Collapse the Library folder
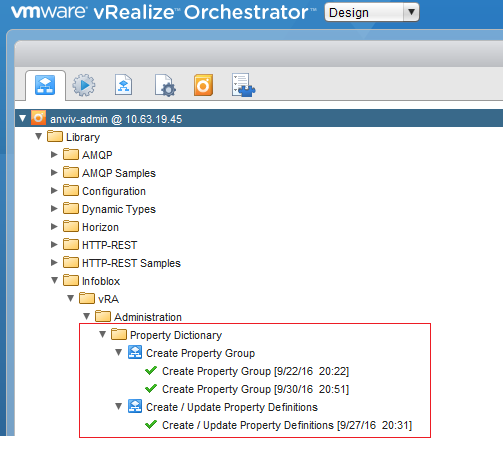The height and width of the screenshot is (451, 503). tap(39, 136)
